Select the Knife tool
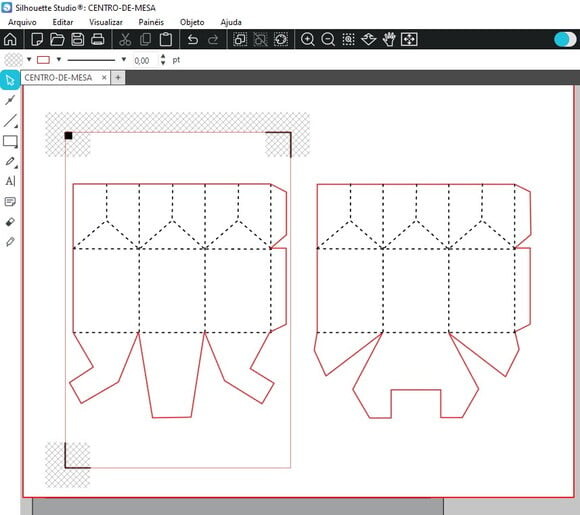 (10, 242)
